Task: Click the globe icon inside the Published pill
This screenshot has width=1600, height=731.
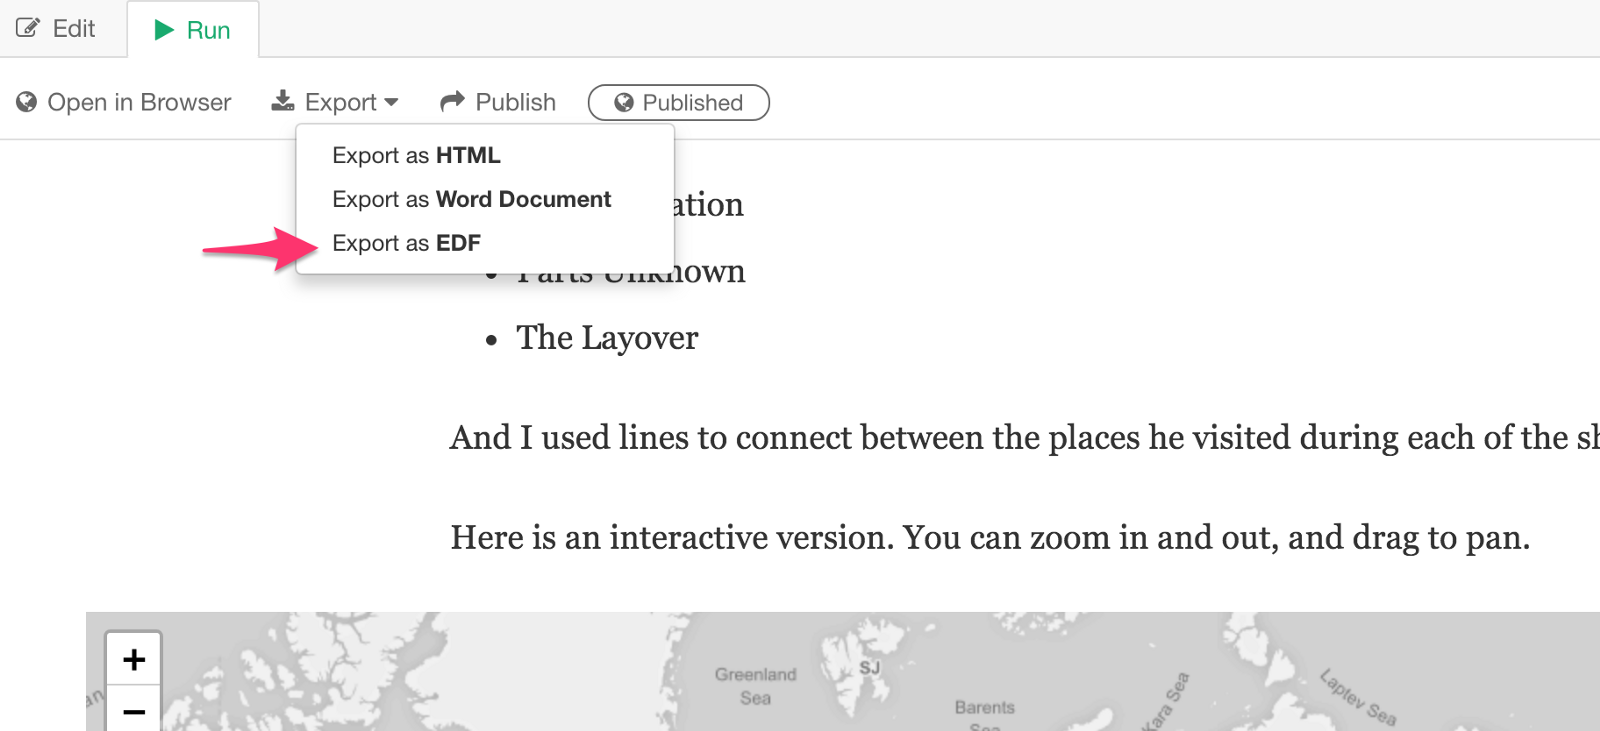Action: click(624, 102)
